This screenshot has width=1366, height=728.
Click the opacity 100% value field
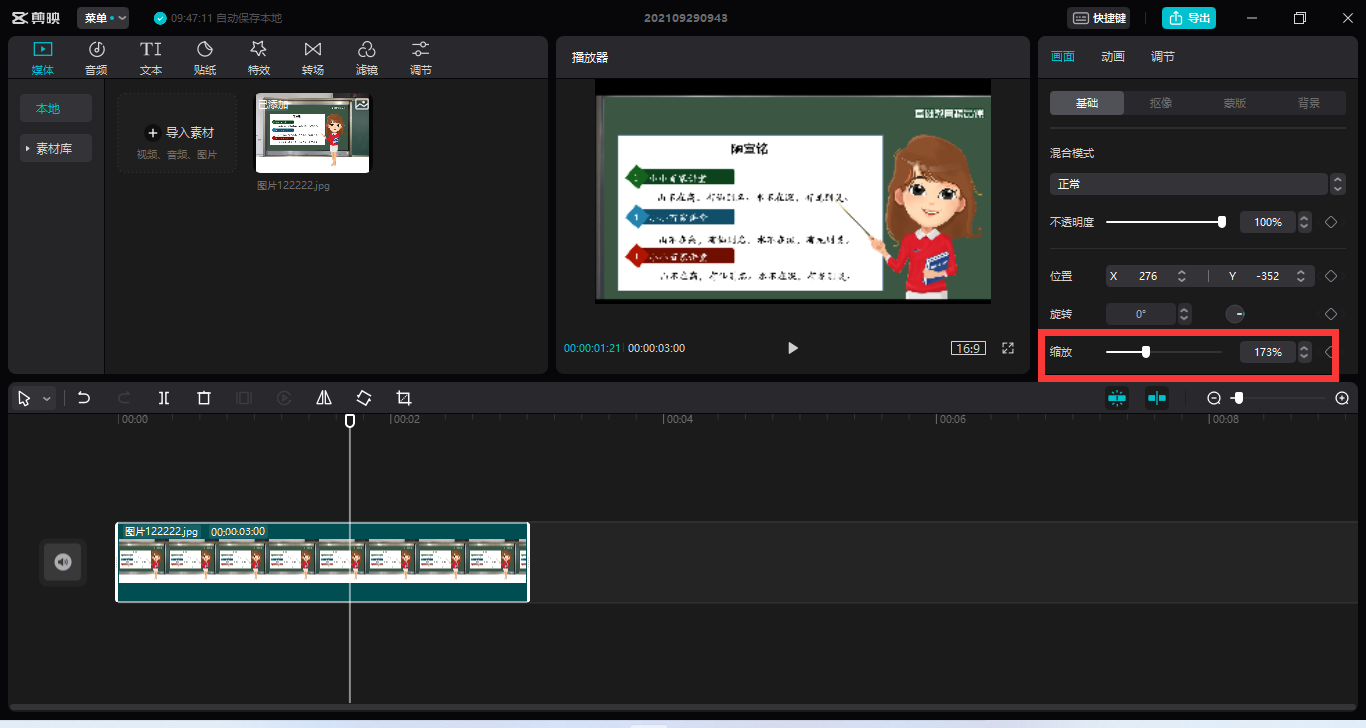(x=1268, y=222)
